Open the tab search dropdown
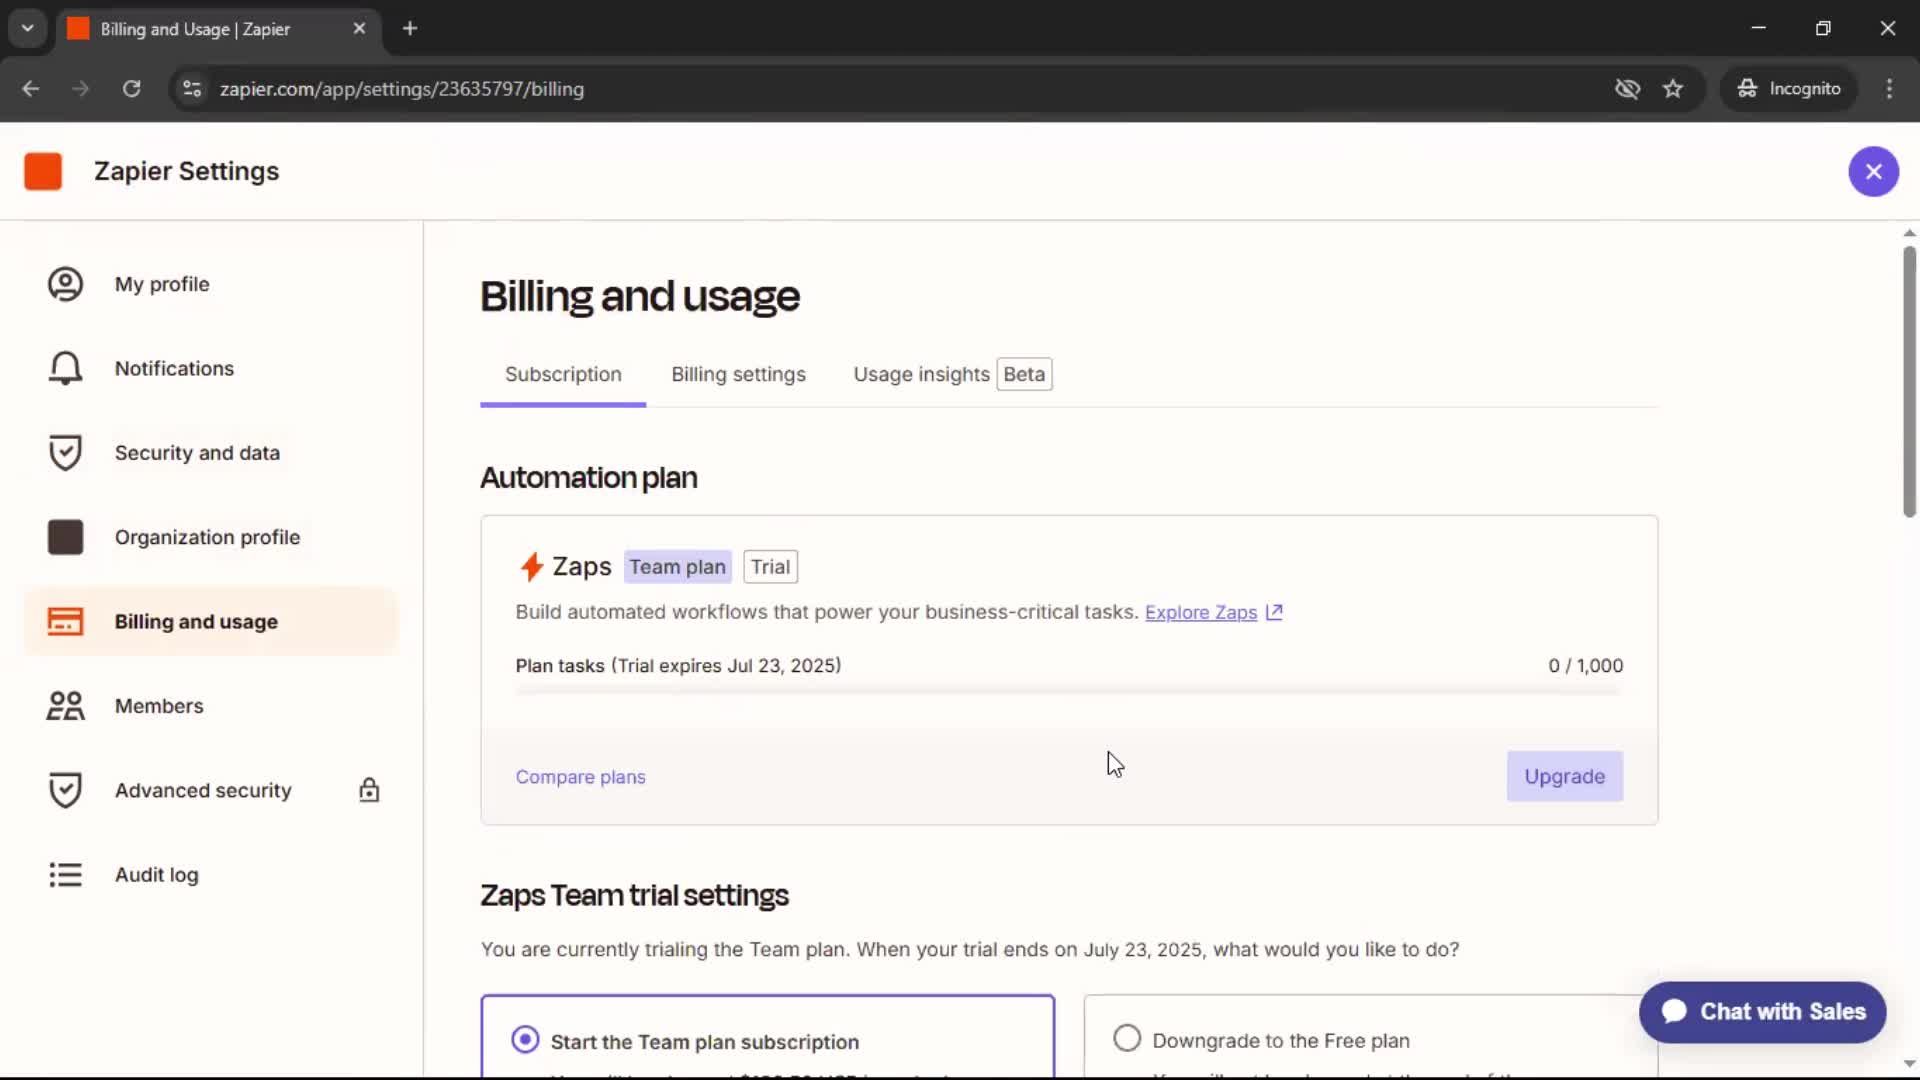Image resolution: width=1920 pixels, height=1080 pixels. click(28, 28)
